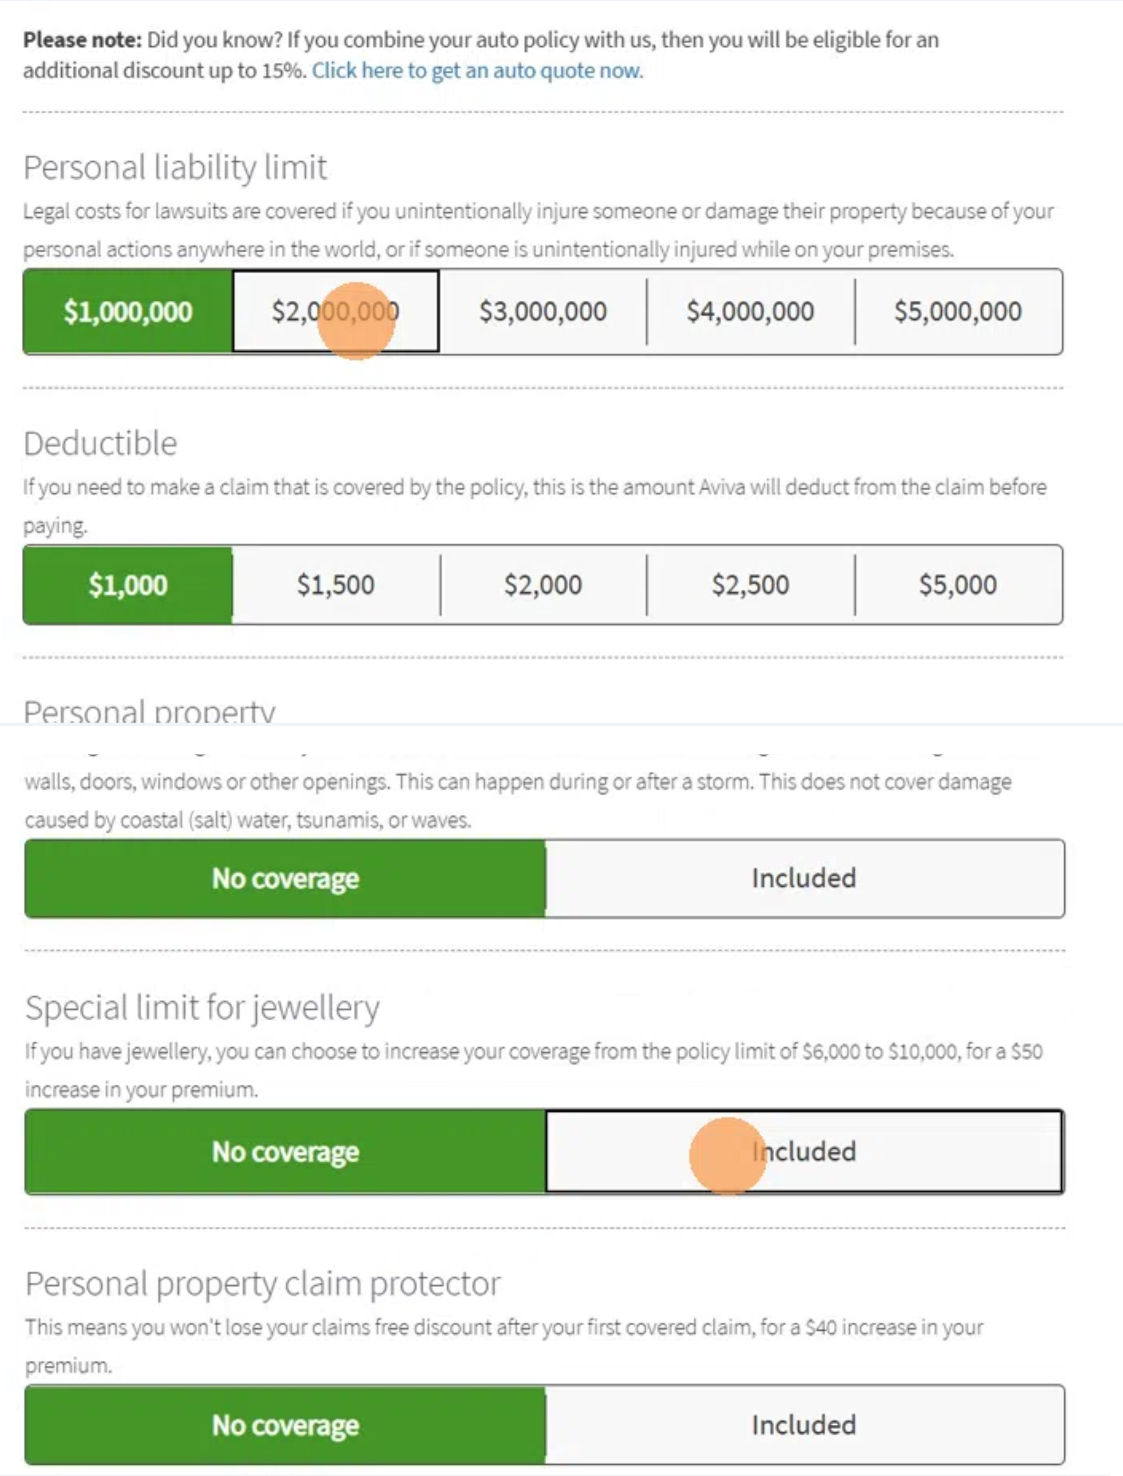Select No coverage for claim protector
Image resolution: width=1123 pixels, height=1476 pixels.
pyautogui.click(x=285, y=1425)
